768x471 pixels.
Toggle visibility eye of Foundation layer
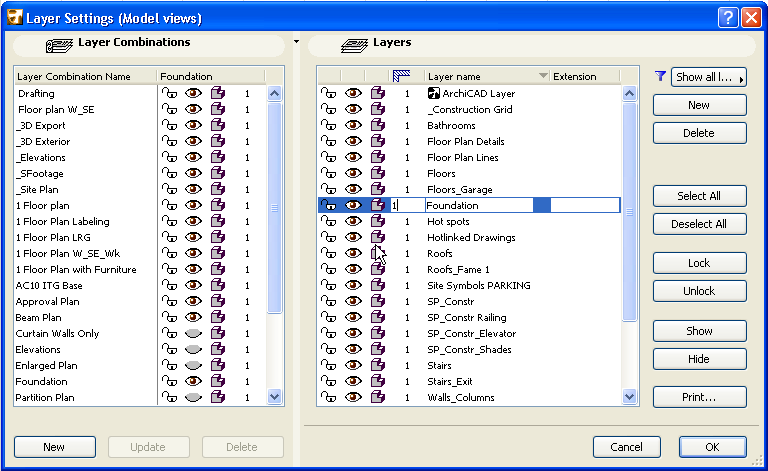tap(353, 205)
